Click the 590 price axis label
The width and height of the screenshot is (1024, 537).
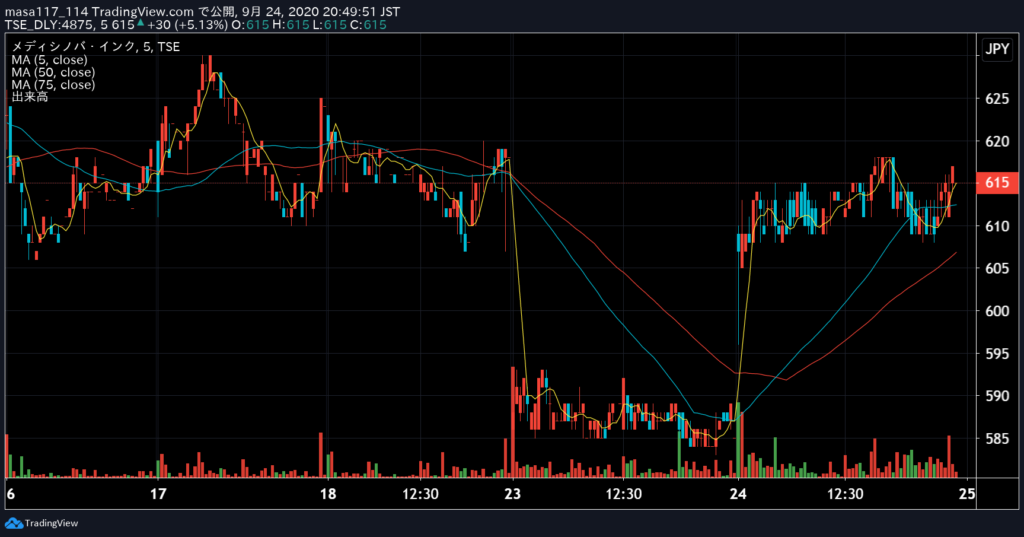[x=997, y=396]
